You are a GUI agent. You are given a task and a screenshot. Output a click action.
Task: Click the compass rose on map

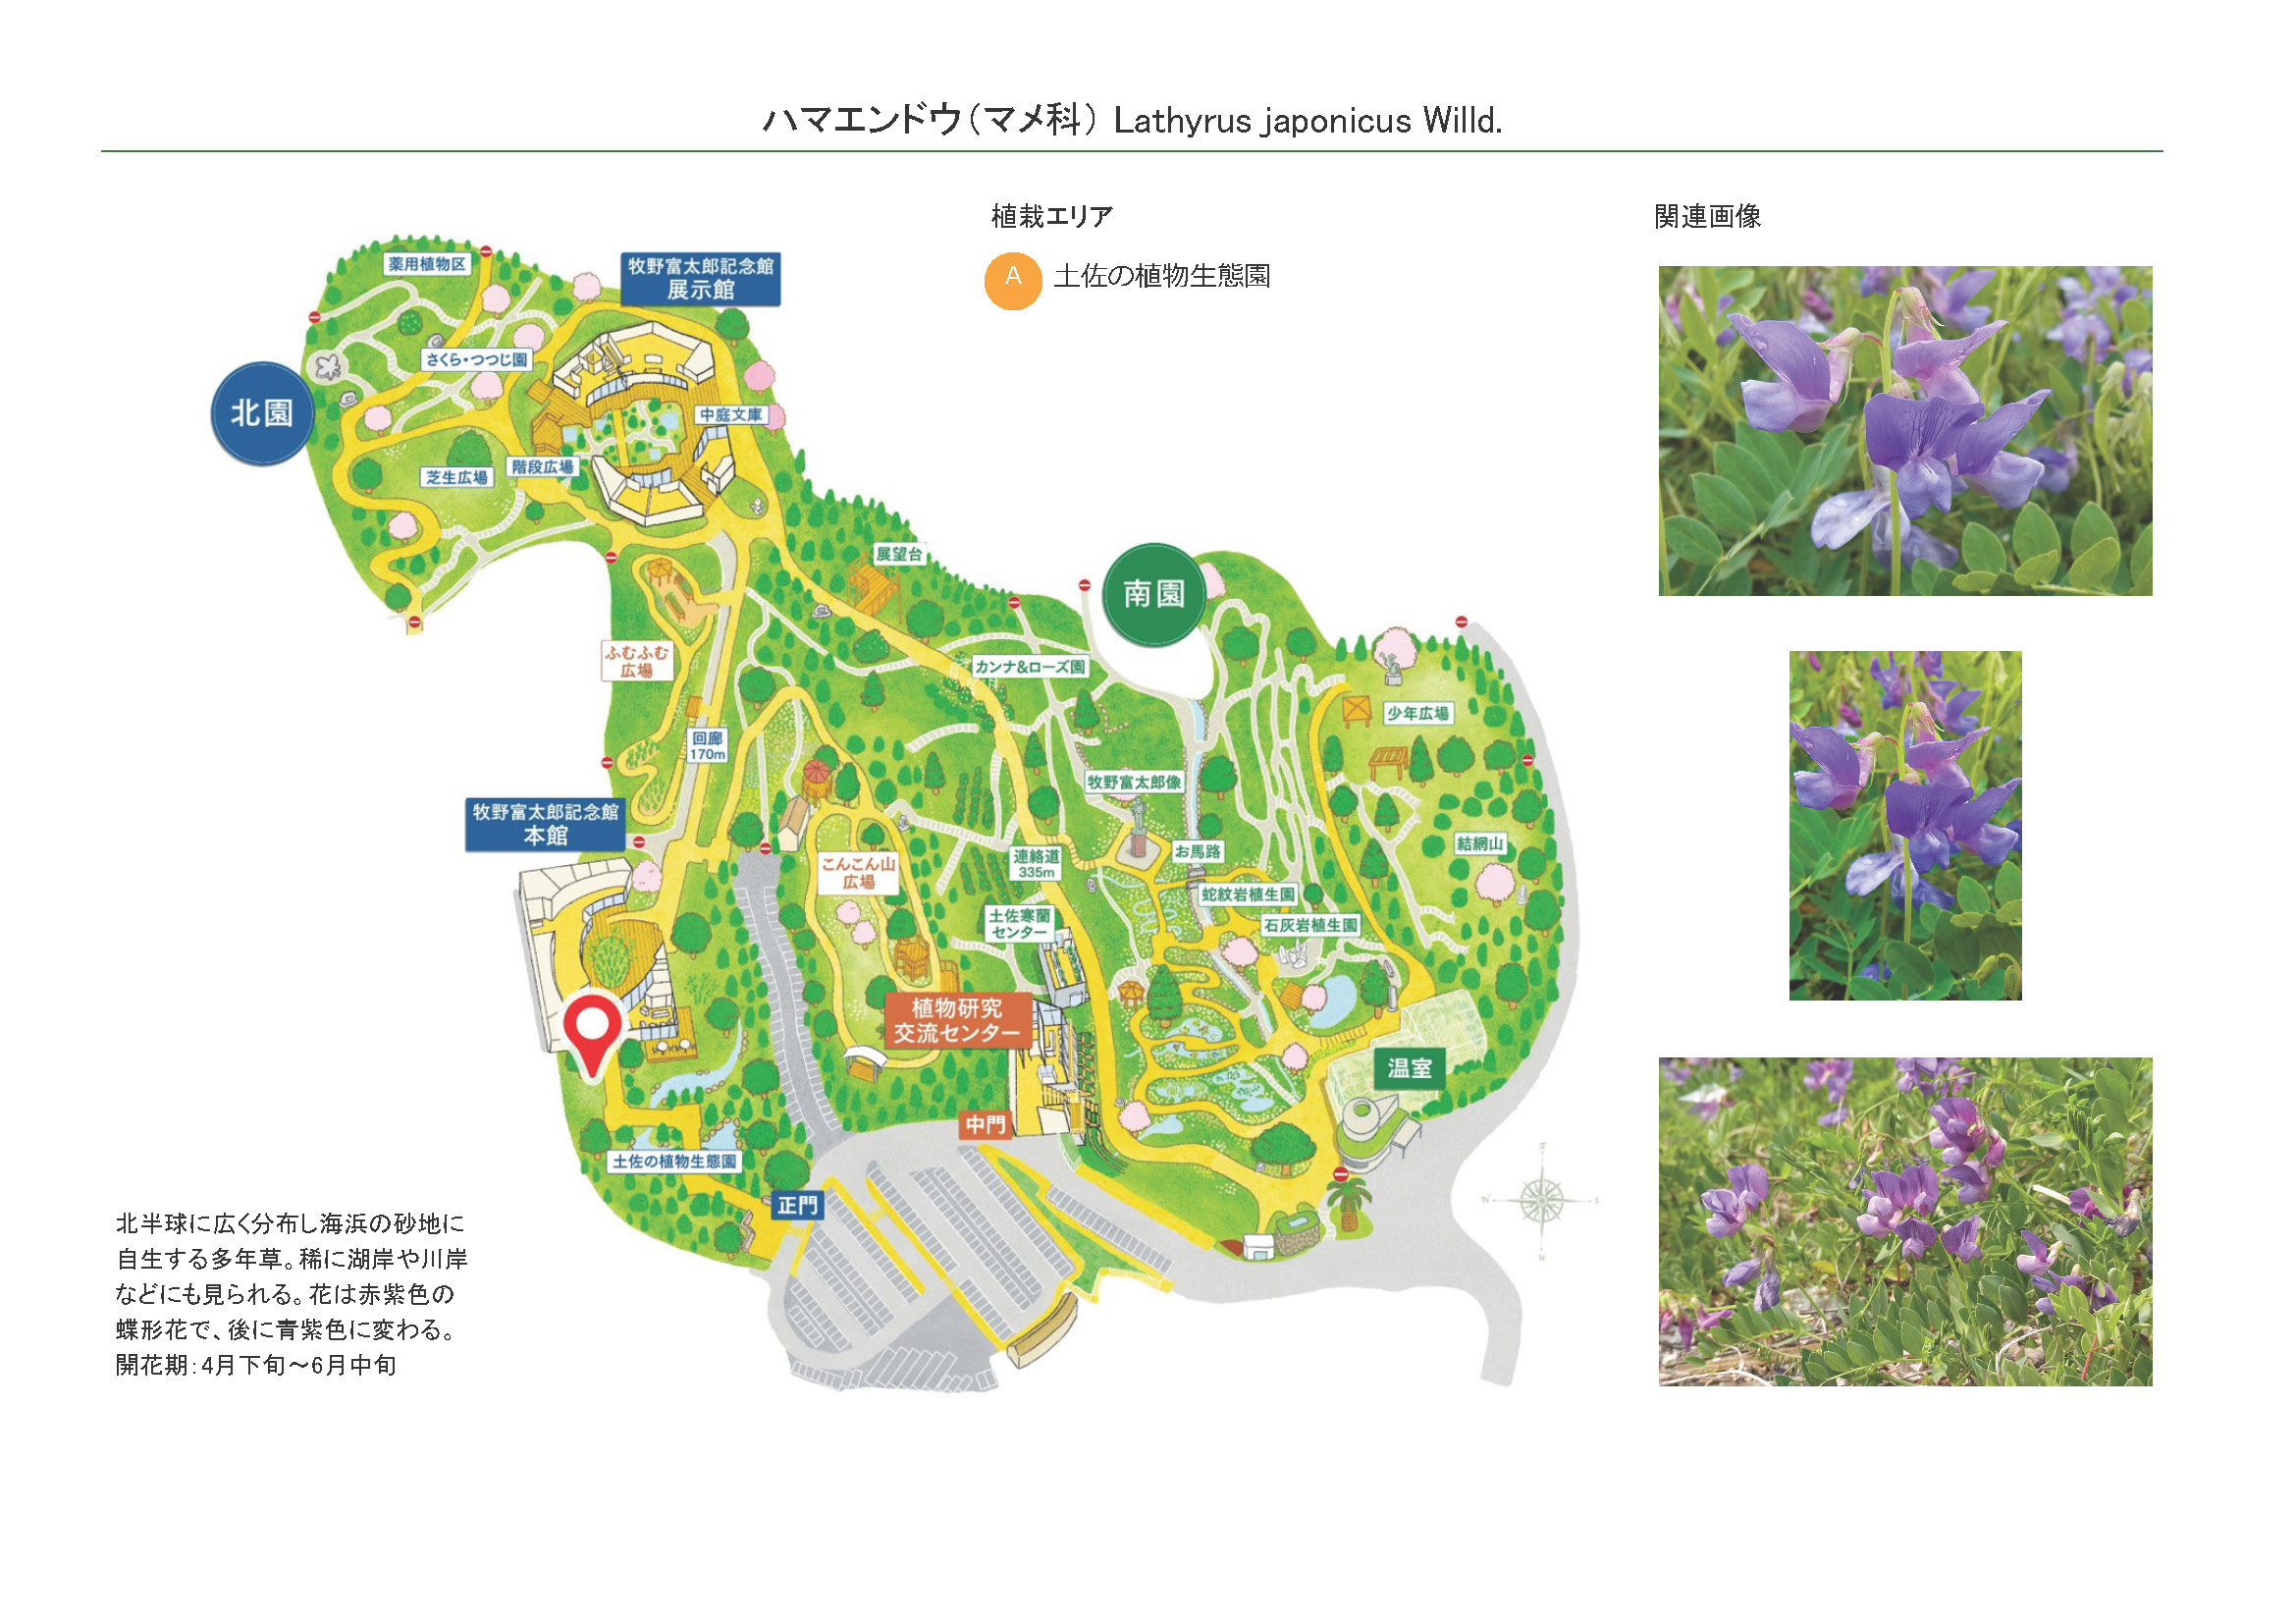(x=1541, y=1199)
